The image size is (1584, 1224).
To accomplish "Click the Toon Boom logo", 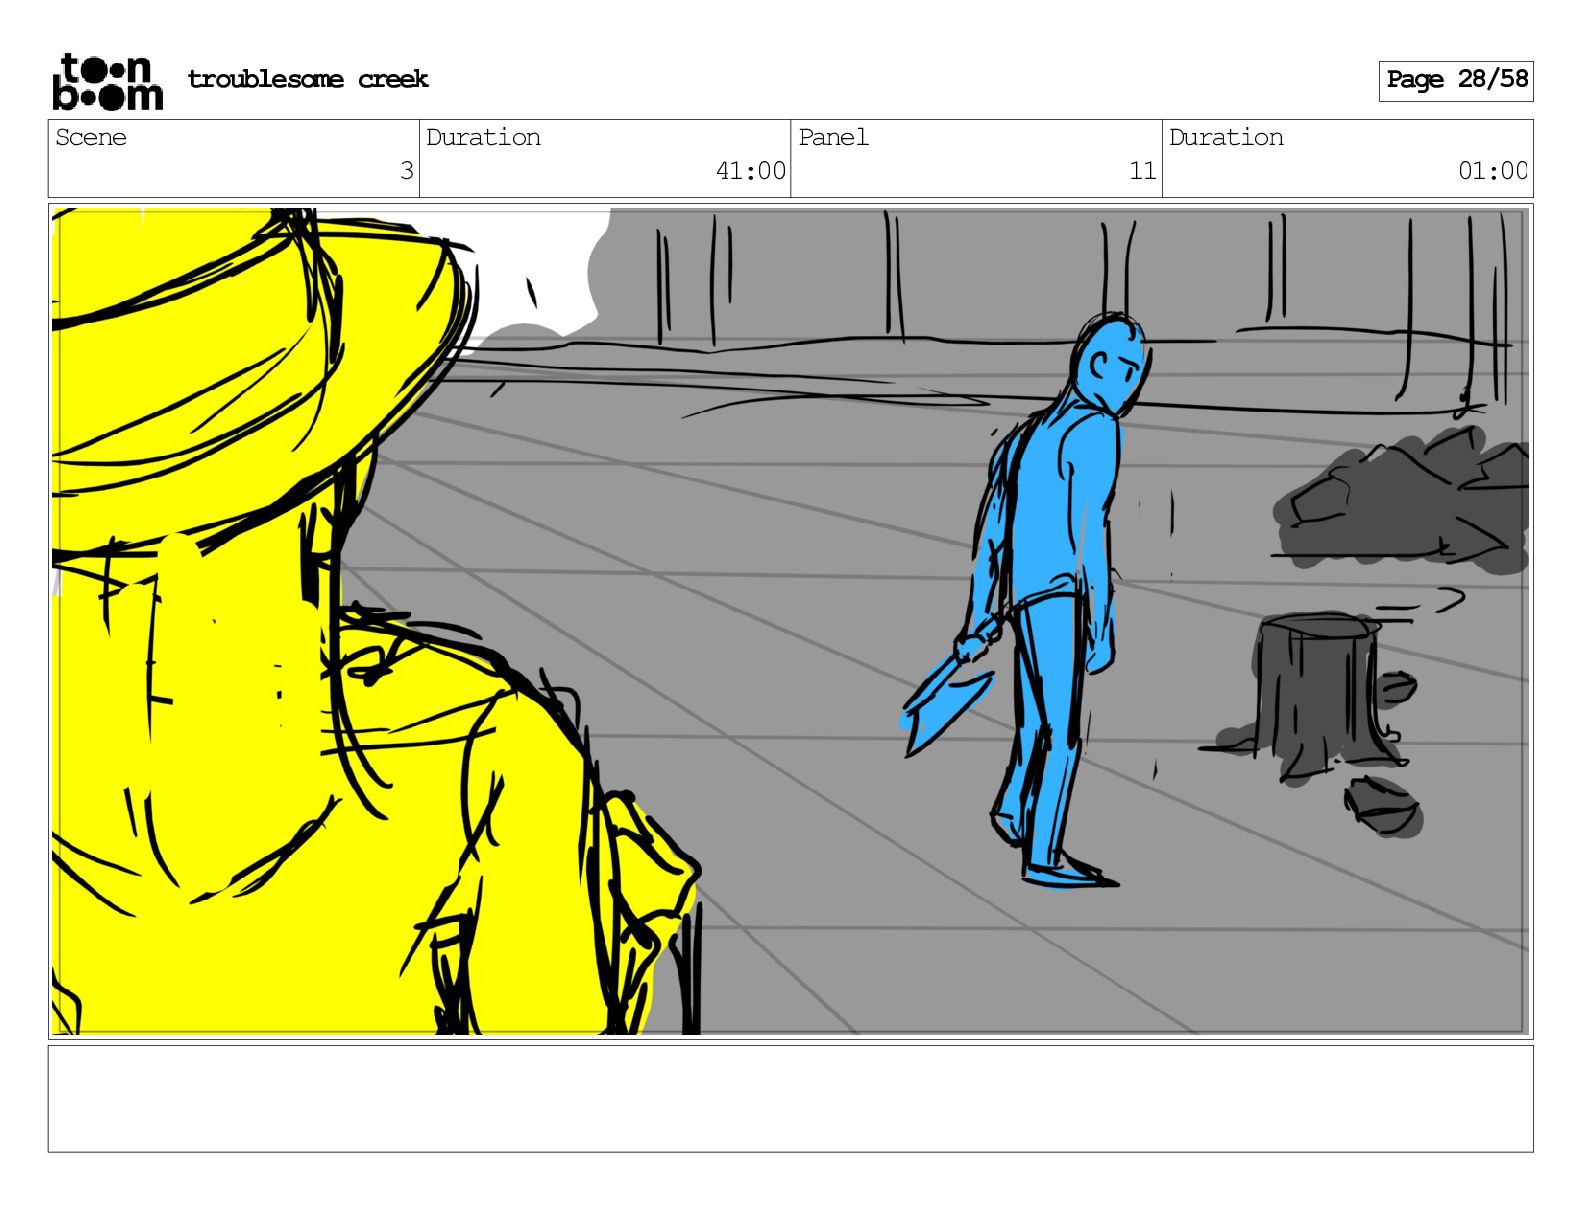I will pyautogui.click(x=107, y=81).
